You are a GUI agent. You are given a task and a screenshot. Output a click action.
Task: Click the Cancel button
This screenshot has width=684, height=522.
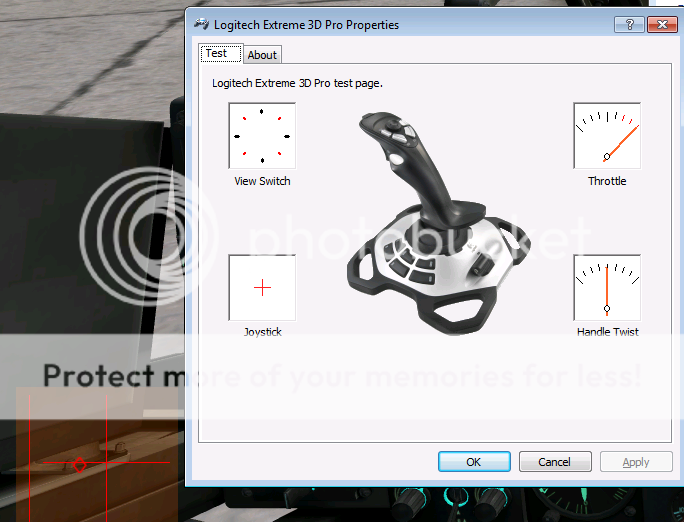(x=555, y=461)
